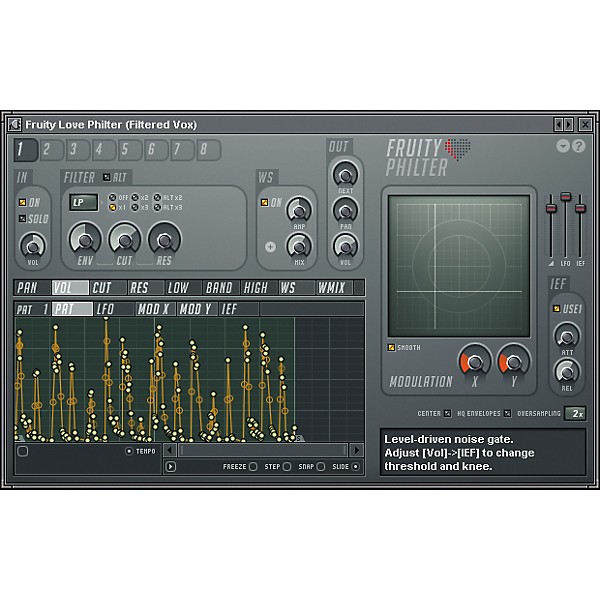Switch to the CUT envelope target tab
The height and width of the screenshot is (600, 600).
pyautogui.click(x=108, y=288)
